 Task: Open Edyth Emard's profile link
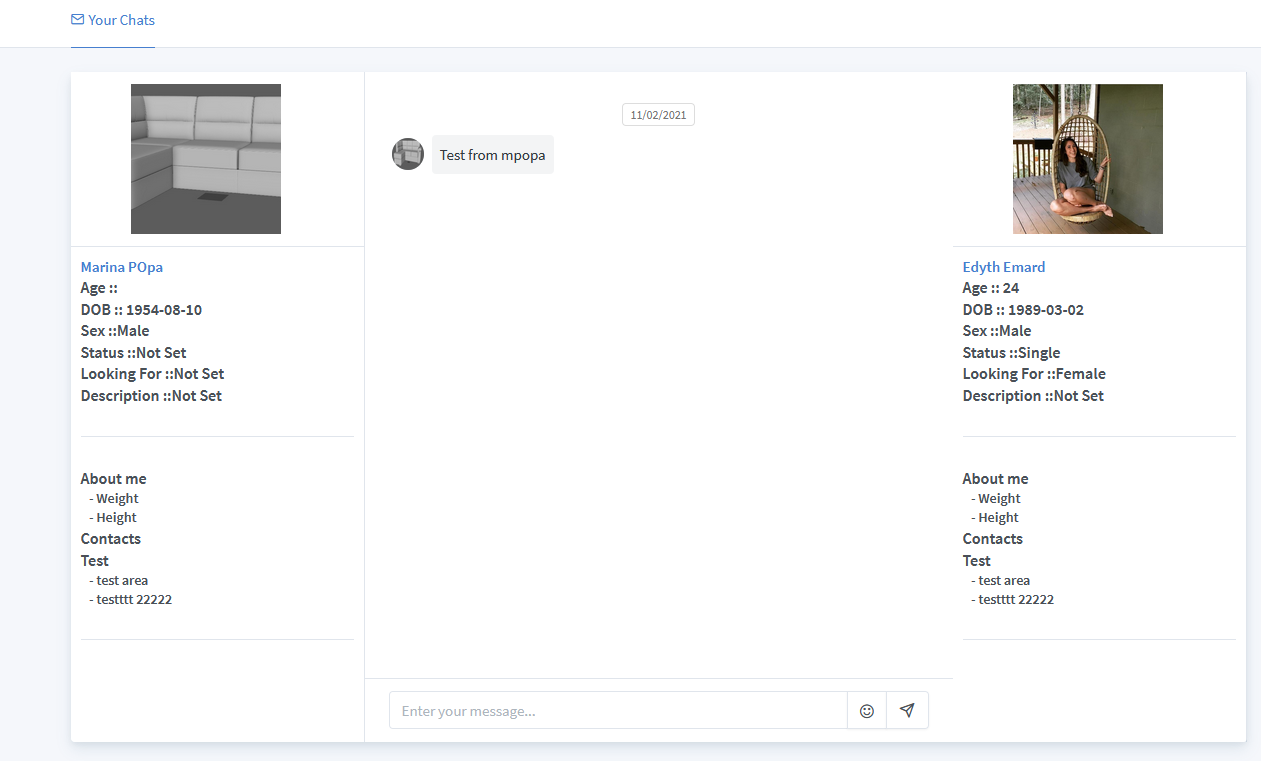tap(1004, 267)
